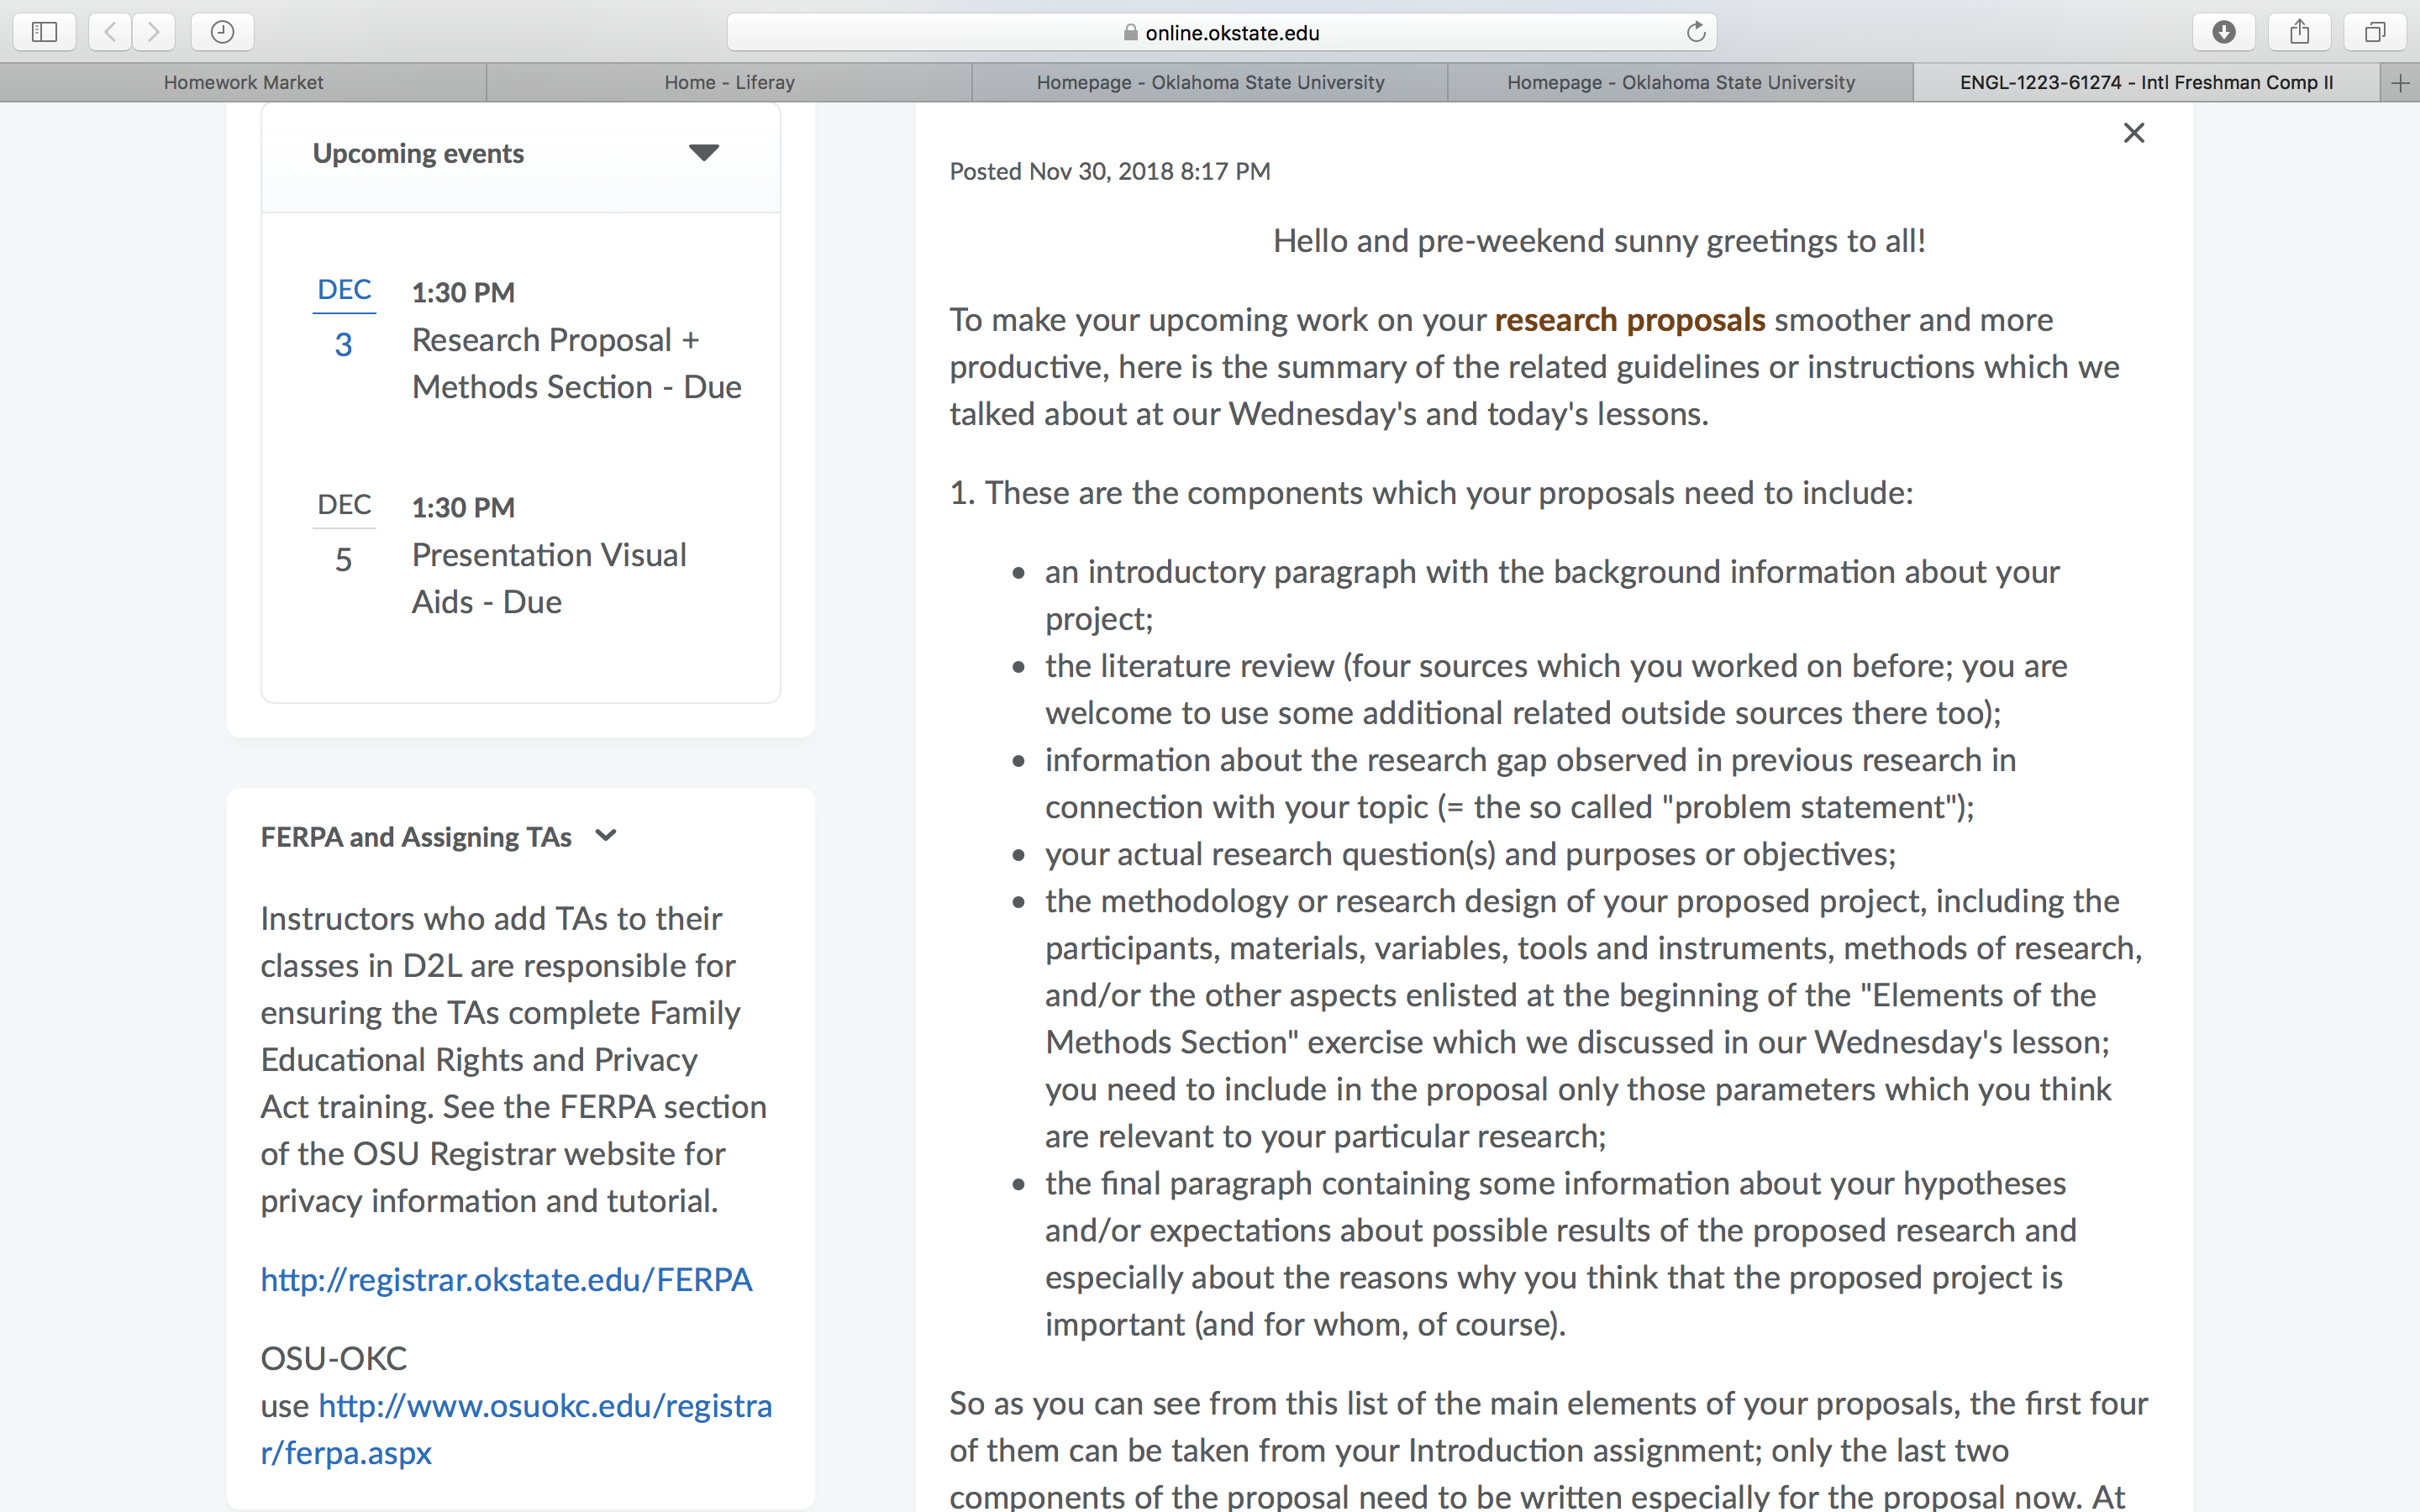Open the Presentation Visual Aids - Due event
The width and height of the screenshot is (2420, 1512).
(549, 578)
